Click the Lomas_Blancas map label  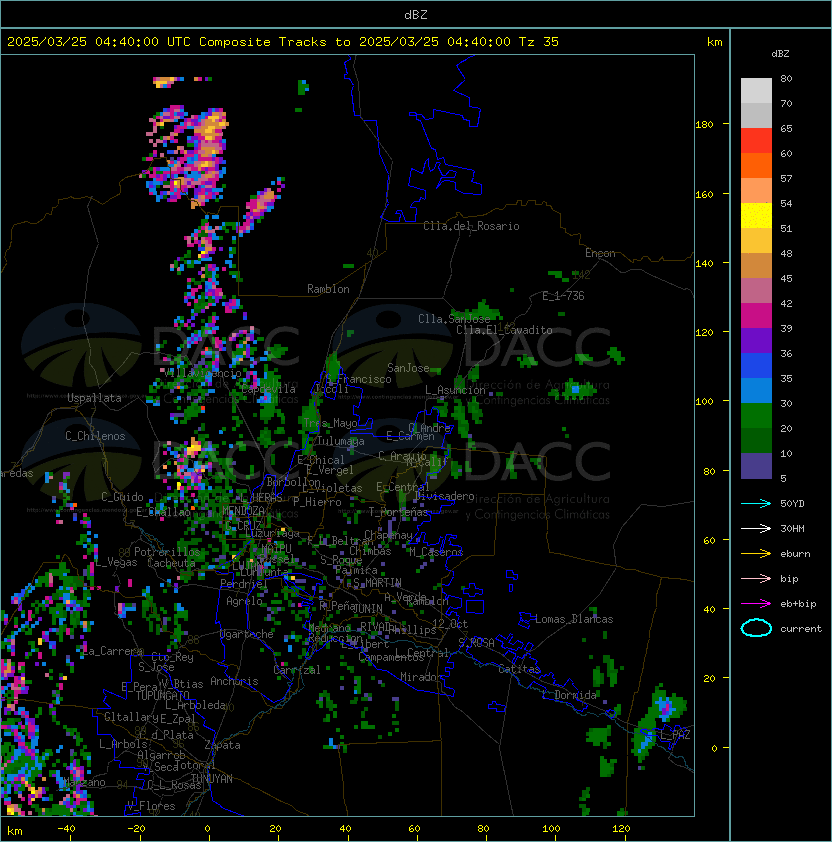(x=574, y=619)
